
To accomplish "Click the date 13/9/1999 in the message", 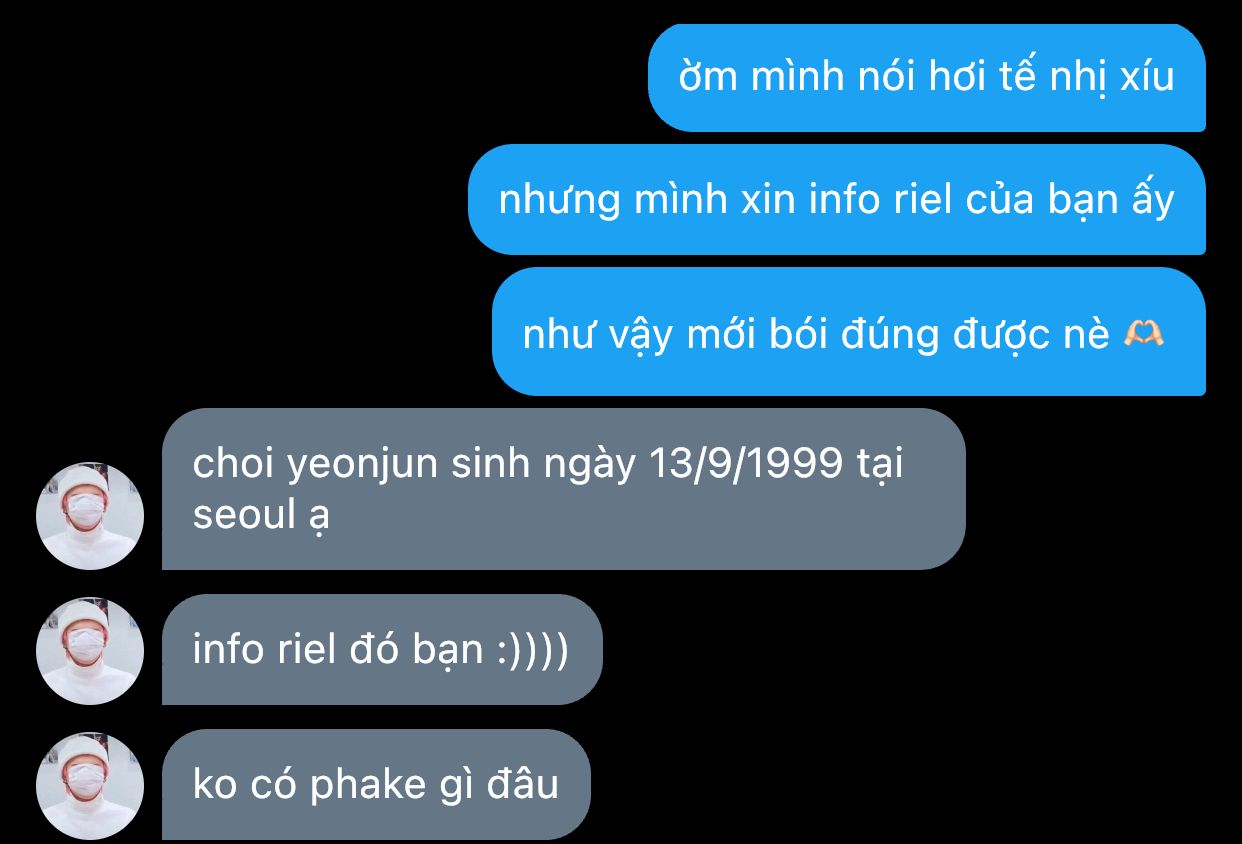I will coord(747,464).
